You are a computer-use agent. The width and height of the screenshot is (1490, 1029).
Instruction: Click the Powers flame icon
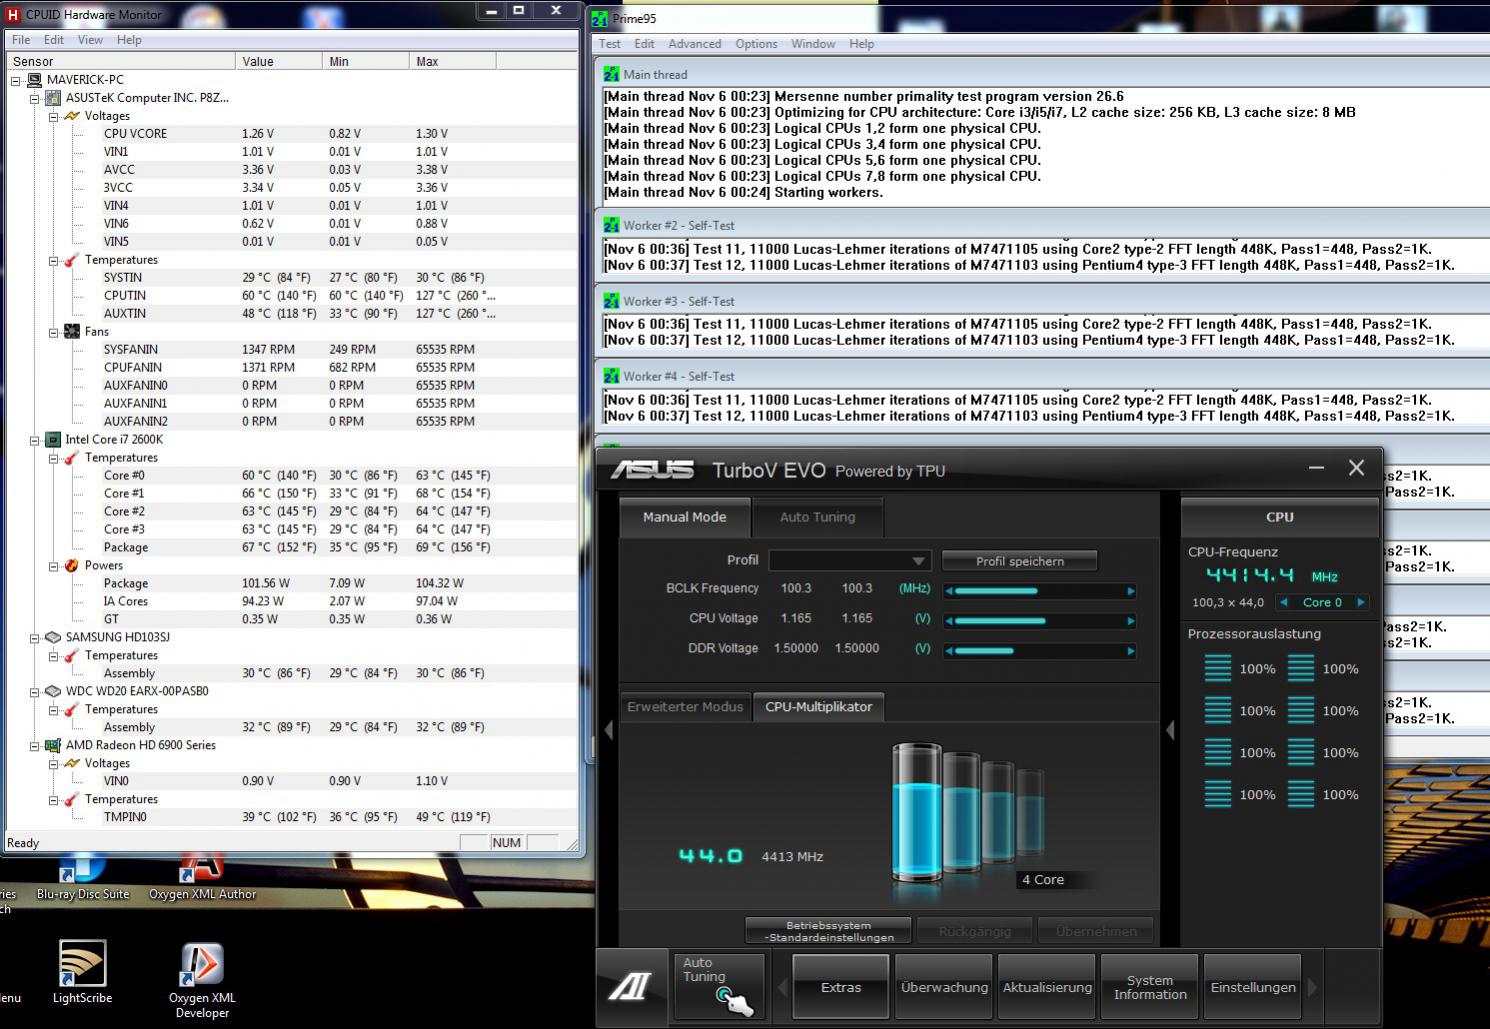point(72,565)
